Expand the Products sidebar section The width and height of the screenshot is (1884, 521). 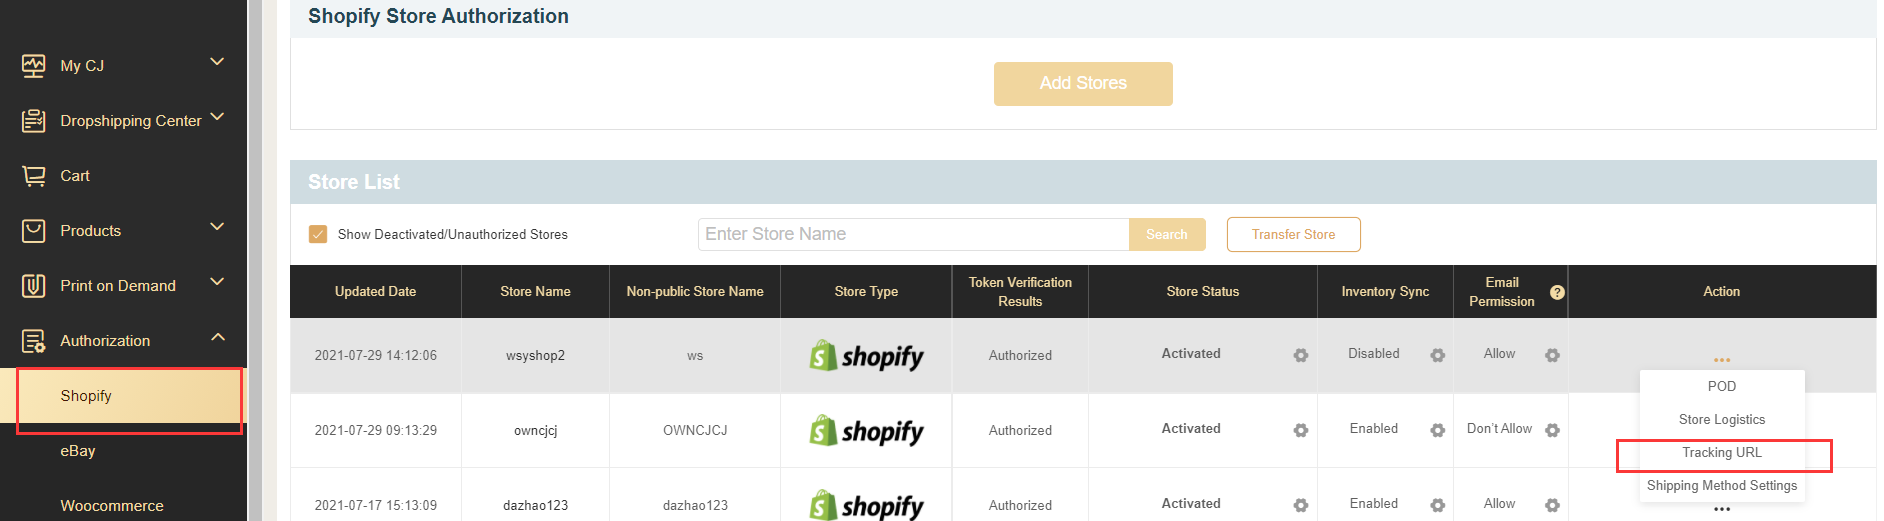pyautogui.click(x=217, y=228)
